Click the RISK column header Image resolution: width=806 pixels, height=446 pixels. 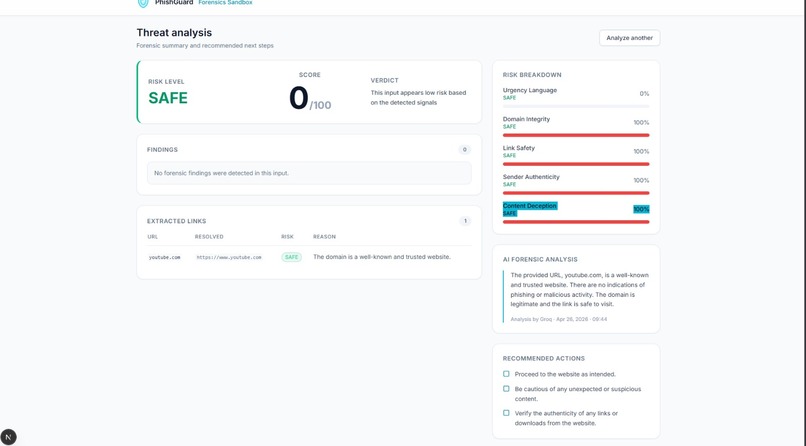point(287,237)
